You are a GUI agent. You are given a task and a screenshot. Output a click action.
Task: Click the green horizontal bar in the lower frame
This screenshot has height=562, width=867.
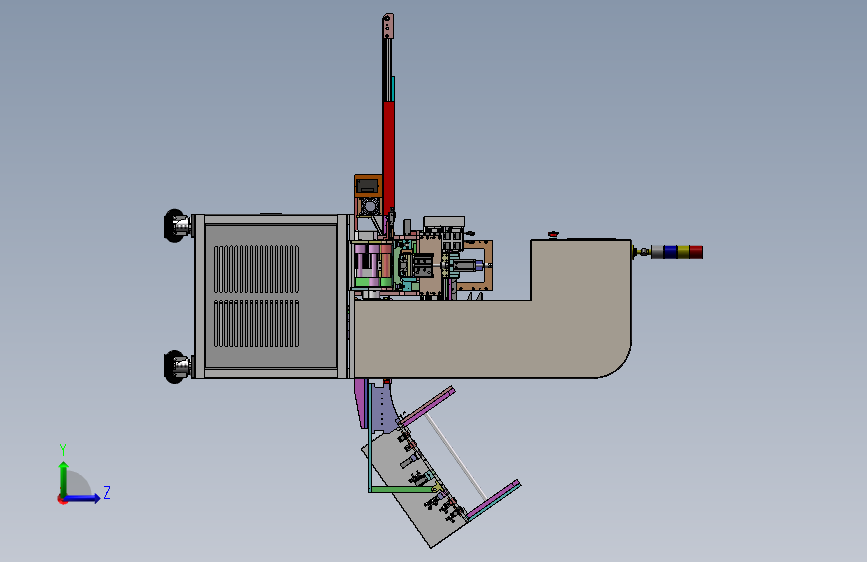[404, 489]
